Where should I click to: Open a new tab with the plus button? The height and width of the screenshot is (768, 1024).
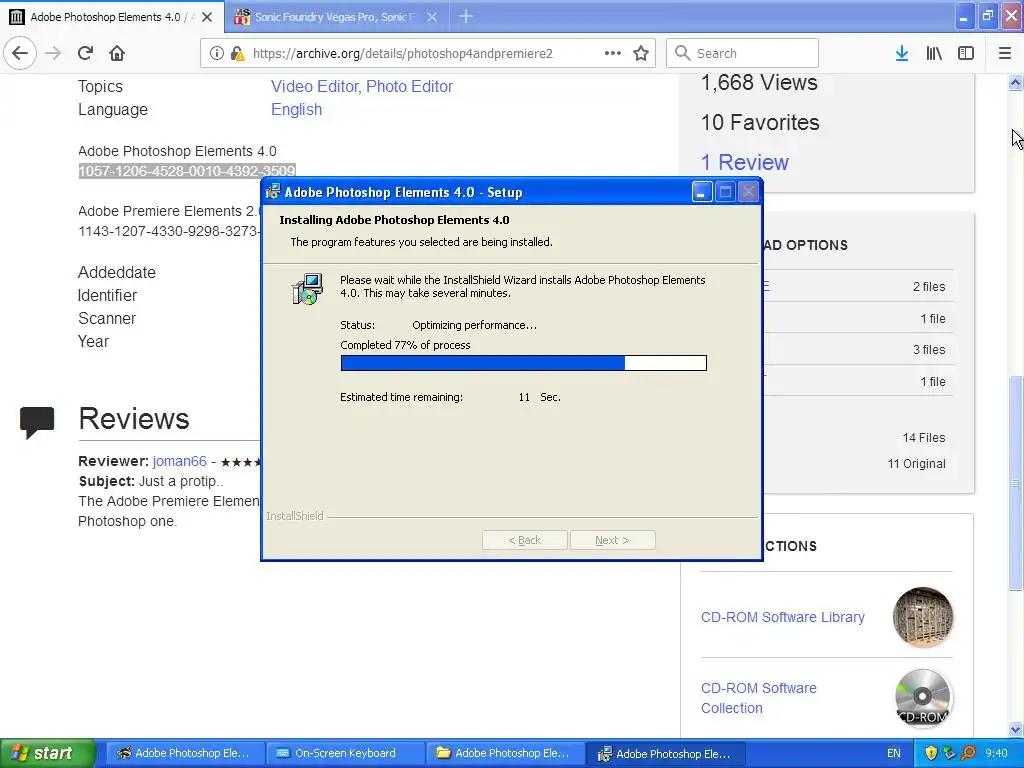pyautogui.click(x=466, y=16)
